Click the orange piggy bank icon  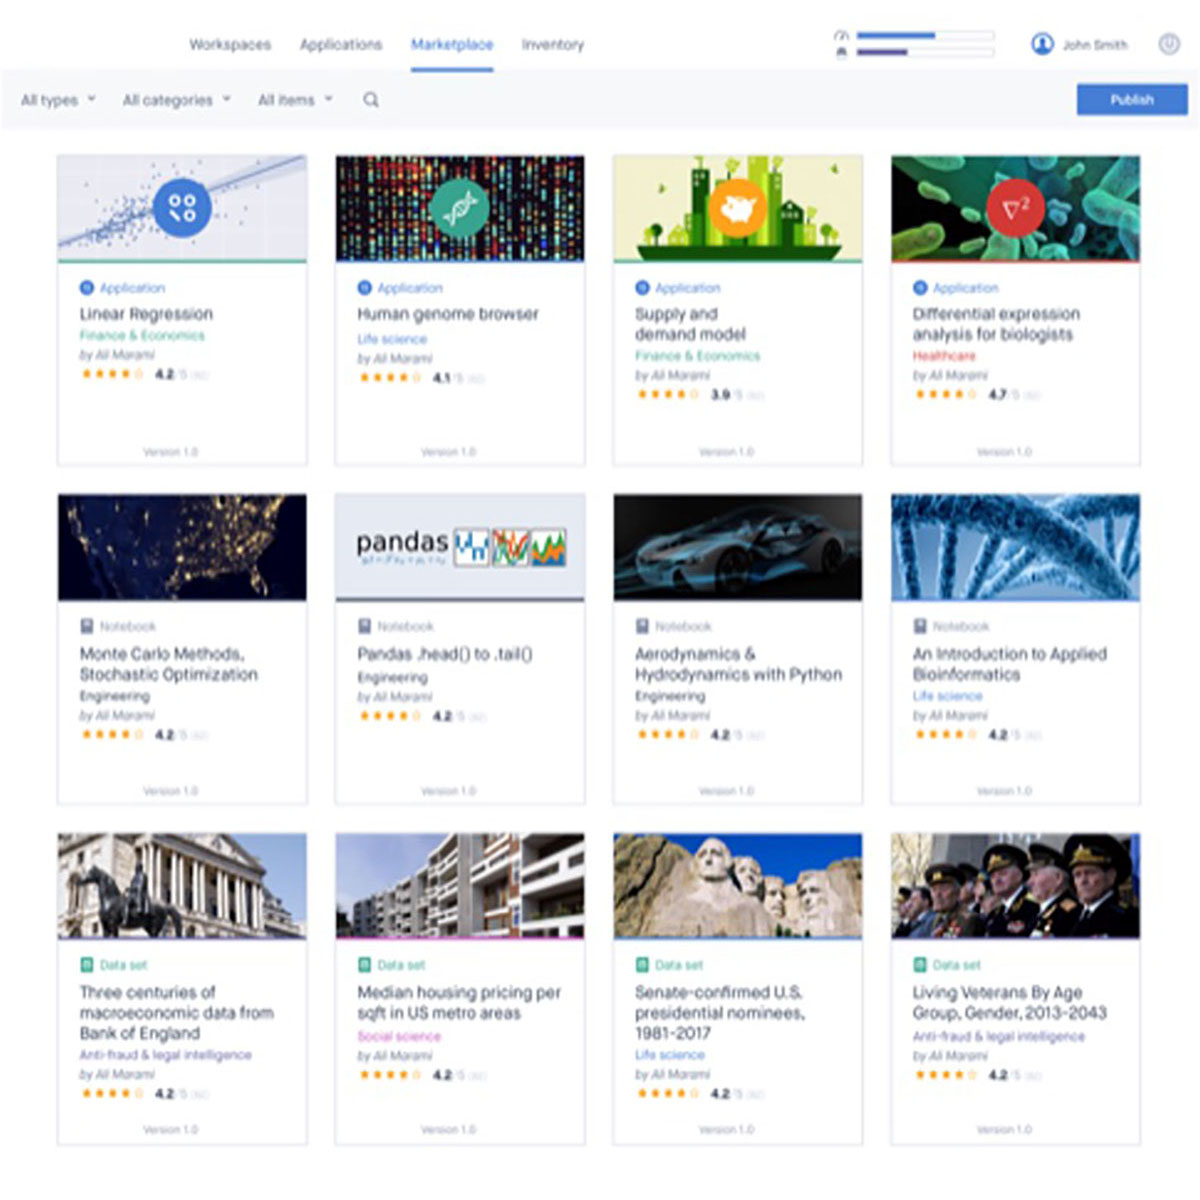point(738,207)
